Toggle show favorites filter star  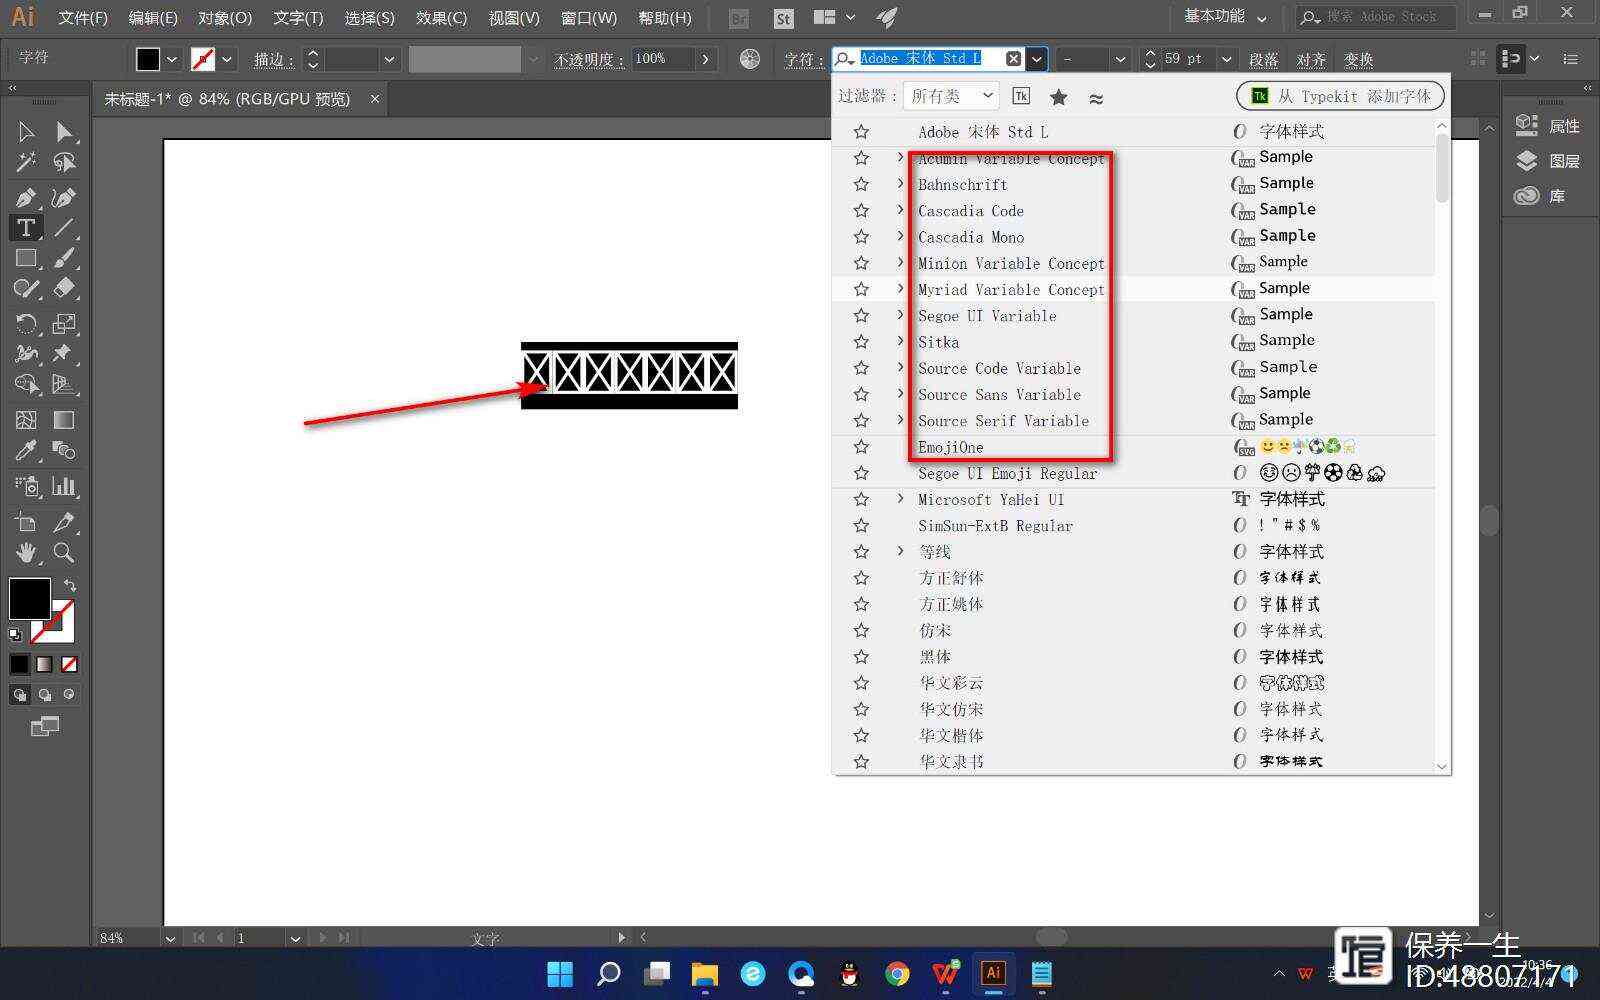(1058, 97)
